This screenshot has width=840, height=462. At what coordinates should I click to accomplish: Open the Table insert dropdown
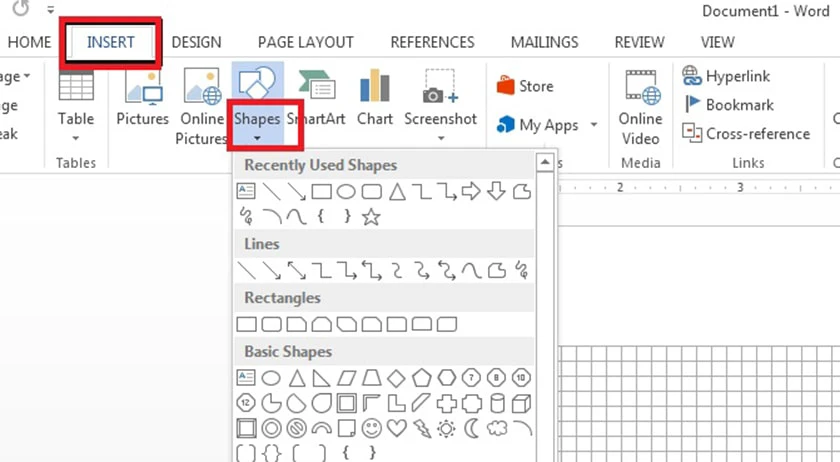(x=76, y=105)
